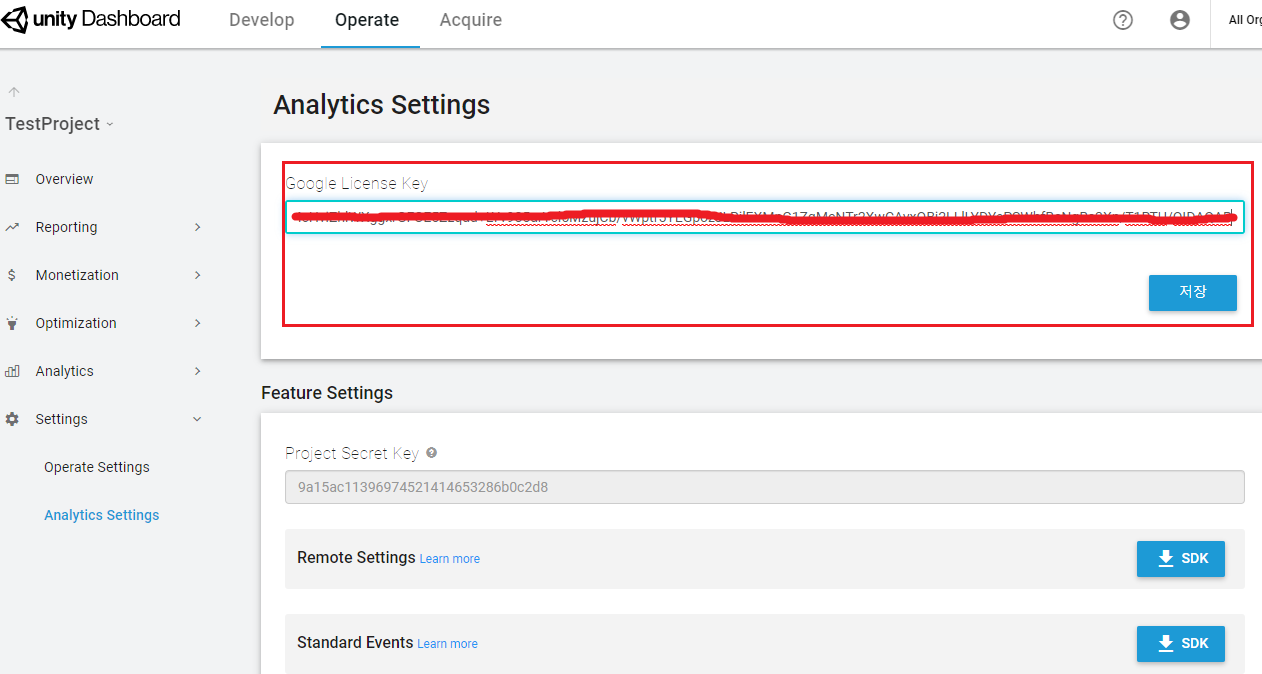Focus the Google License Key input field
The image size is (1262, 674).
point(765,216)
